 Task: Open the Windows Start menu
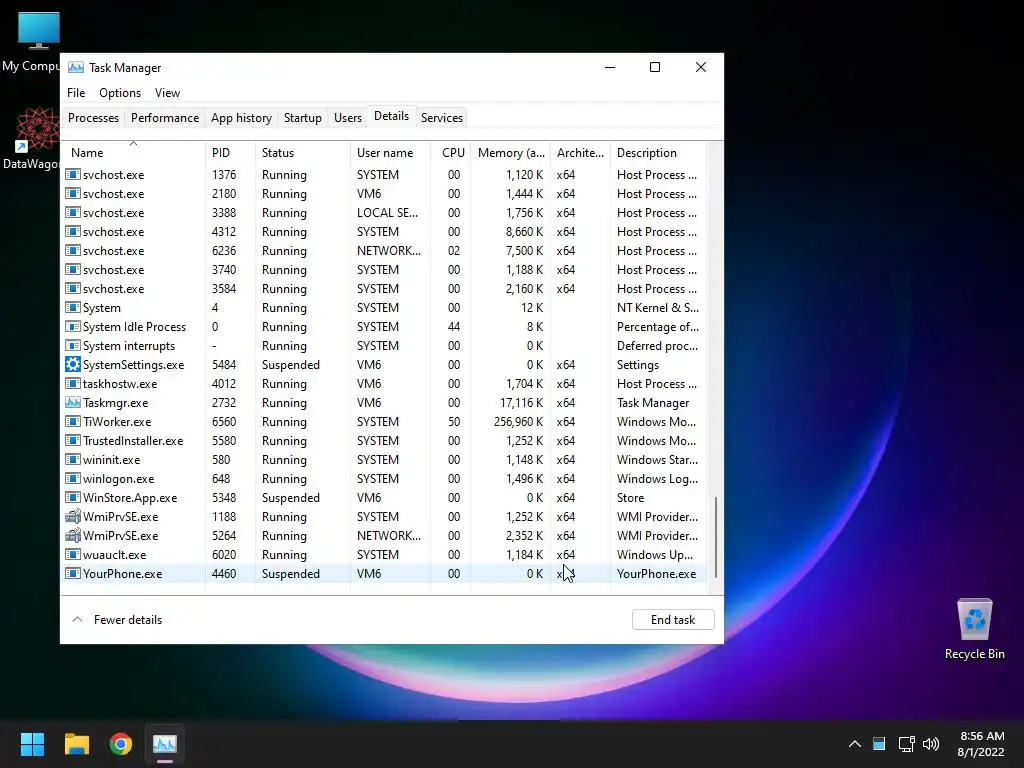(x=32, y=744)
